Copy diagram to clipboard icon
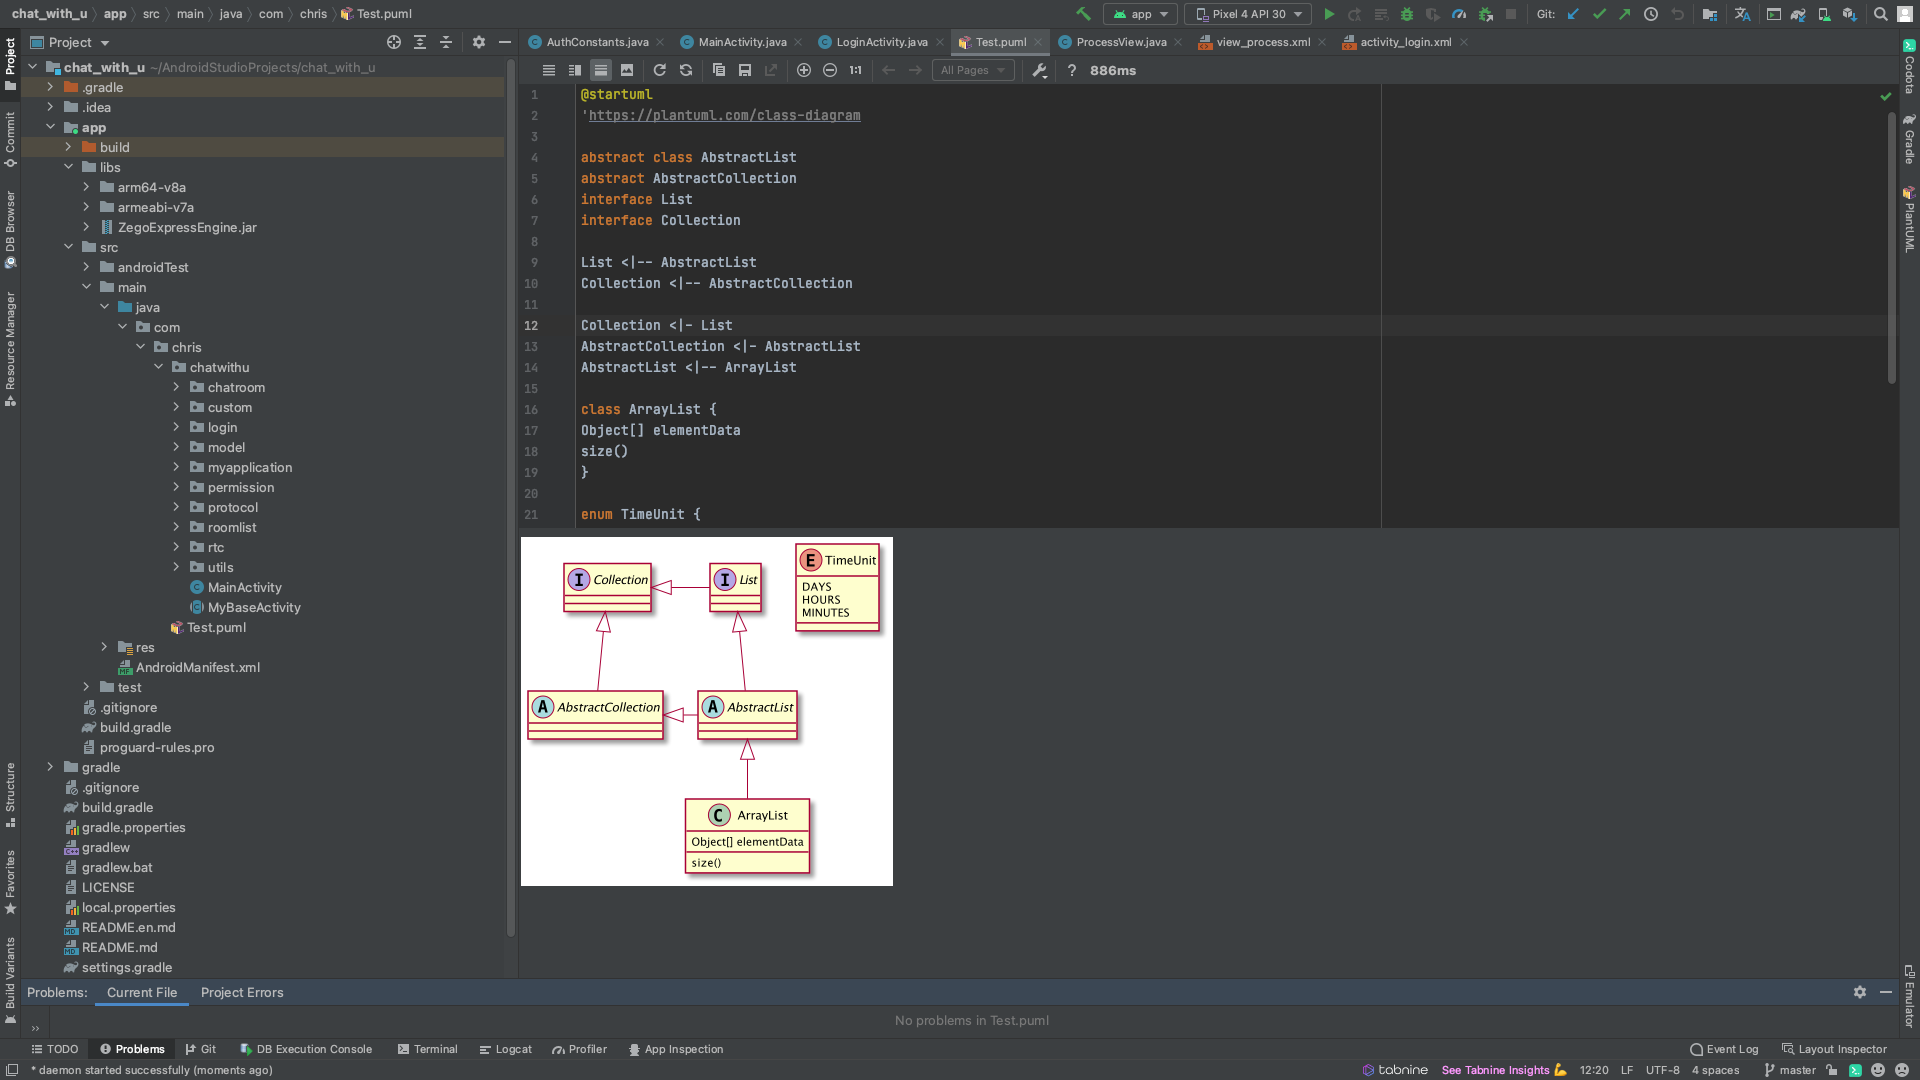The image size is (1920, 1080). 718,70
